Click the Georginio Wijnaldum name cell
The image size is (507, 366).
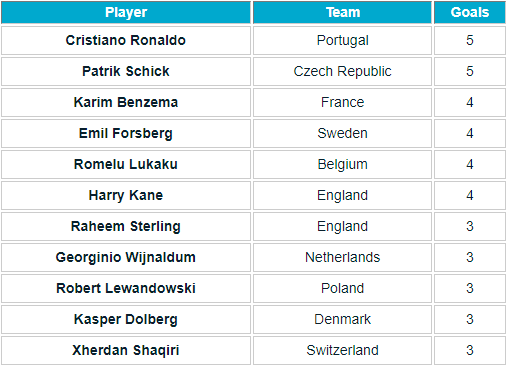(x=126, y=257)
